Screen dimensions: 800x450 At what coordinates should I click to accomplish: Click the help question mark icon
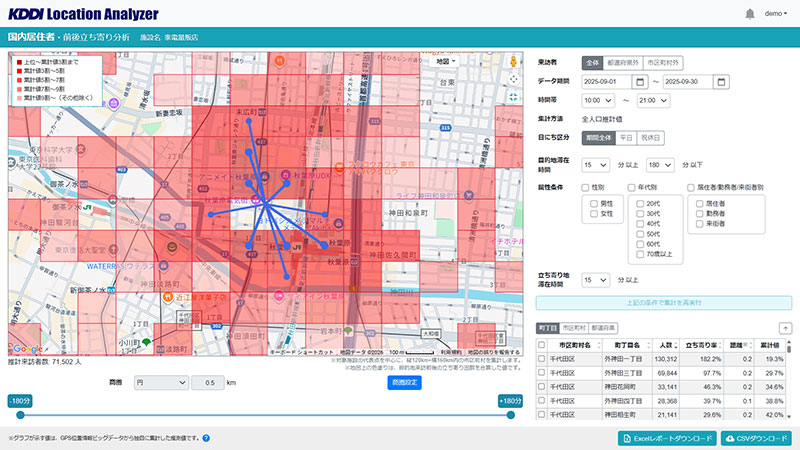(206, 438)
